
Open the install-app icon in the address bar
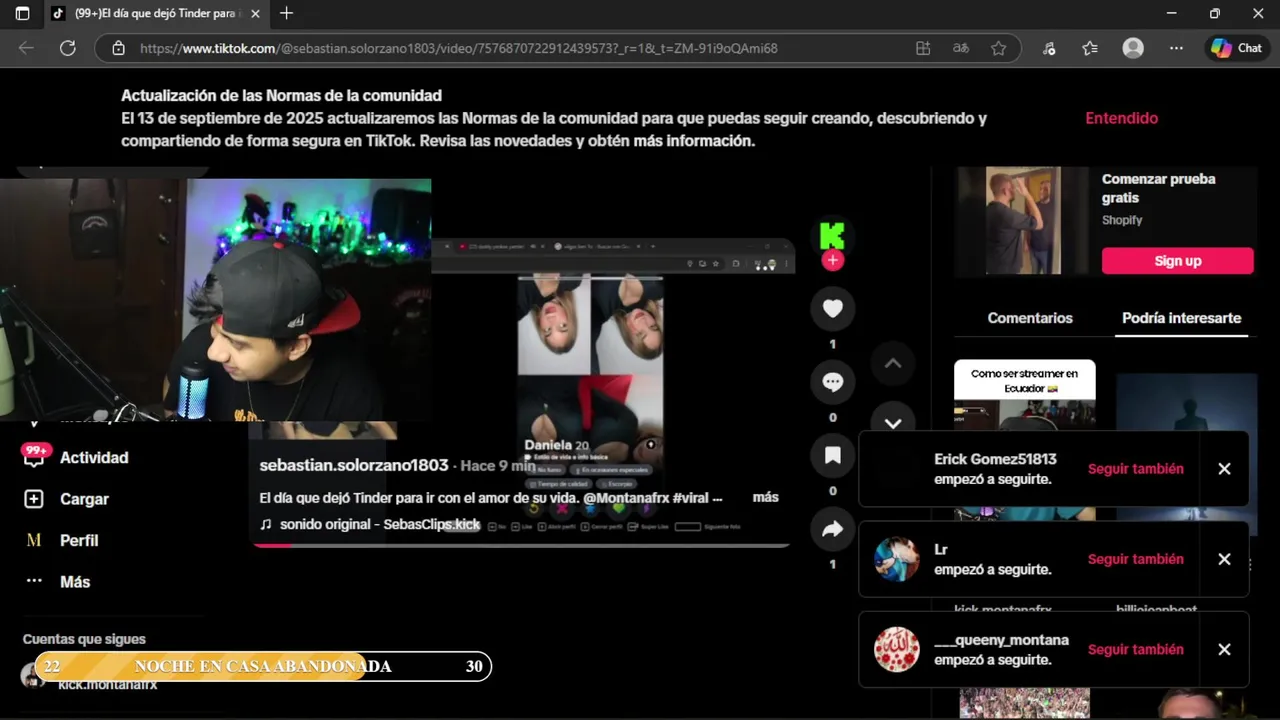(x=923, y=48)
